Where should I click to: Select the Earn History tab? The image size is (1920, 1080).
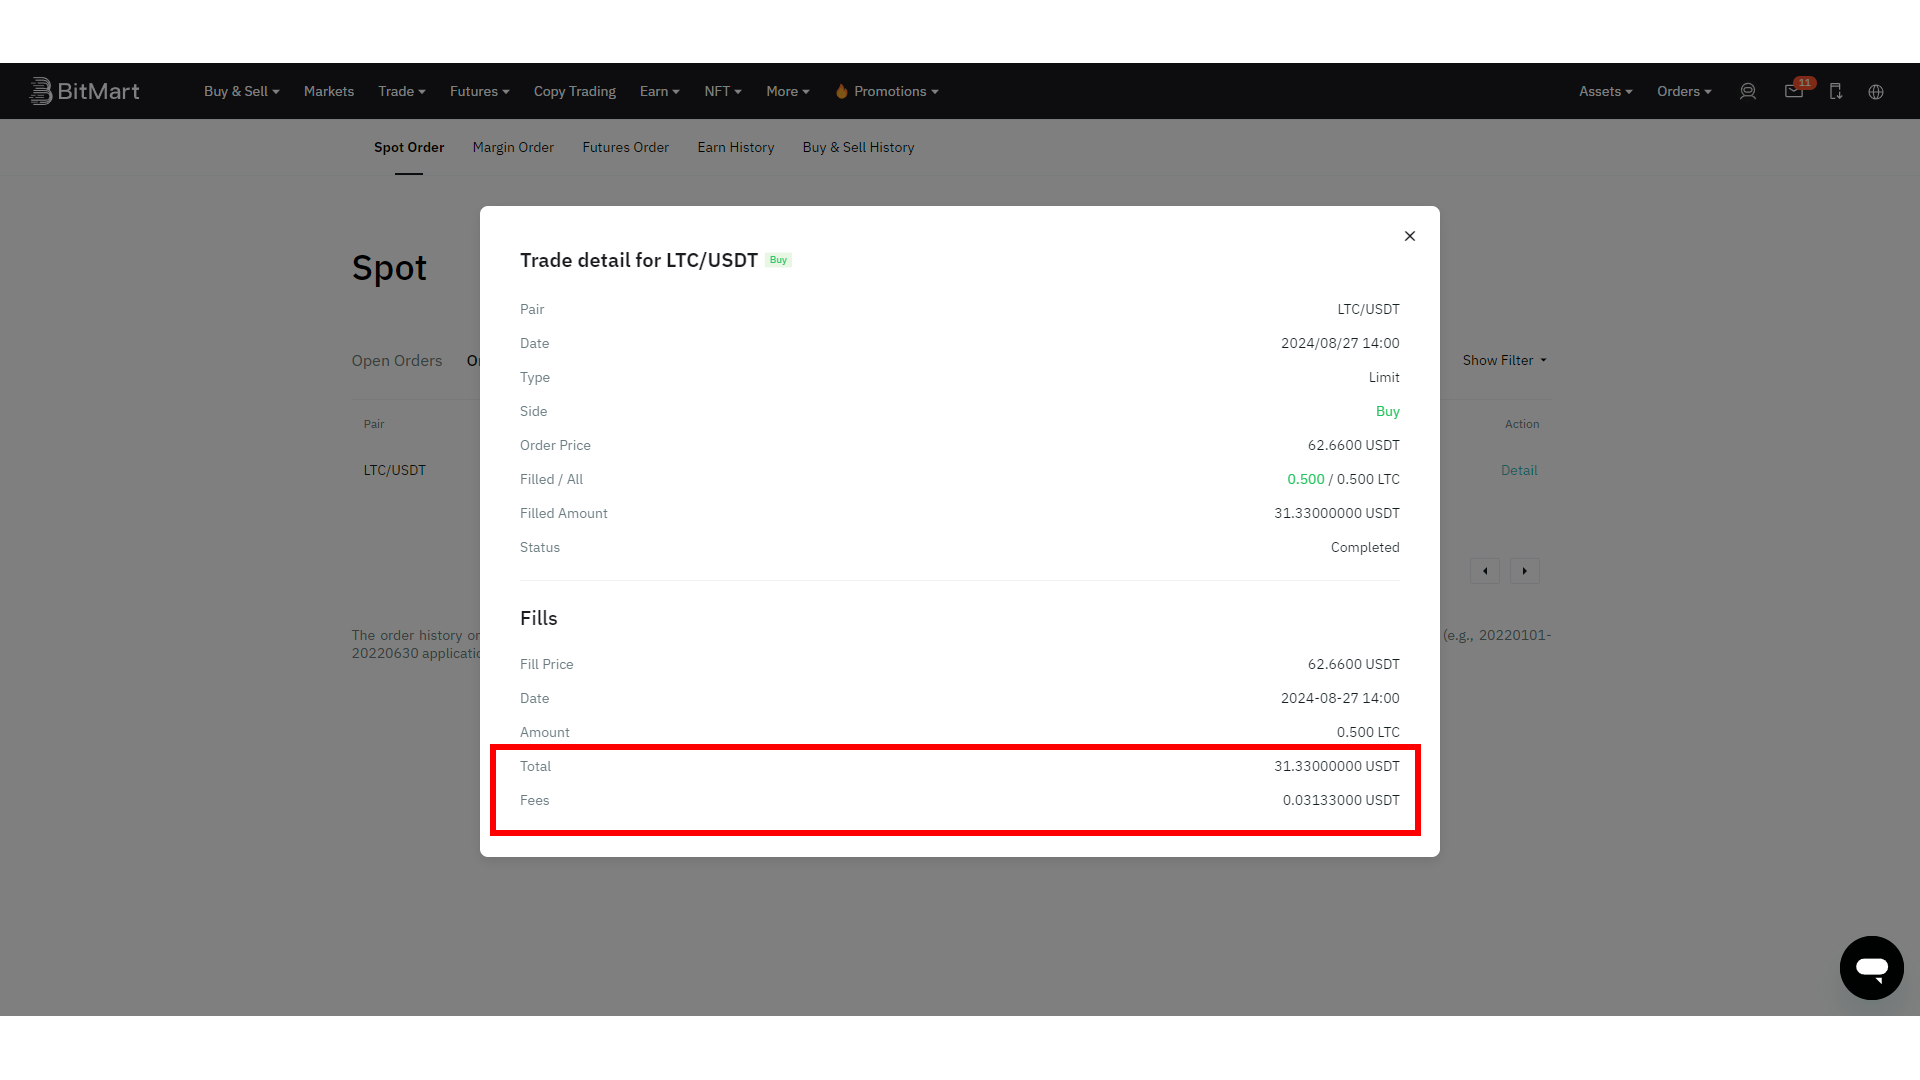736,146
